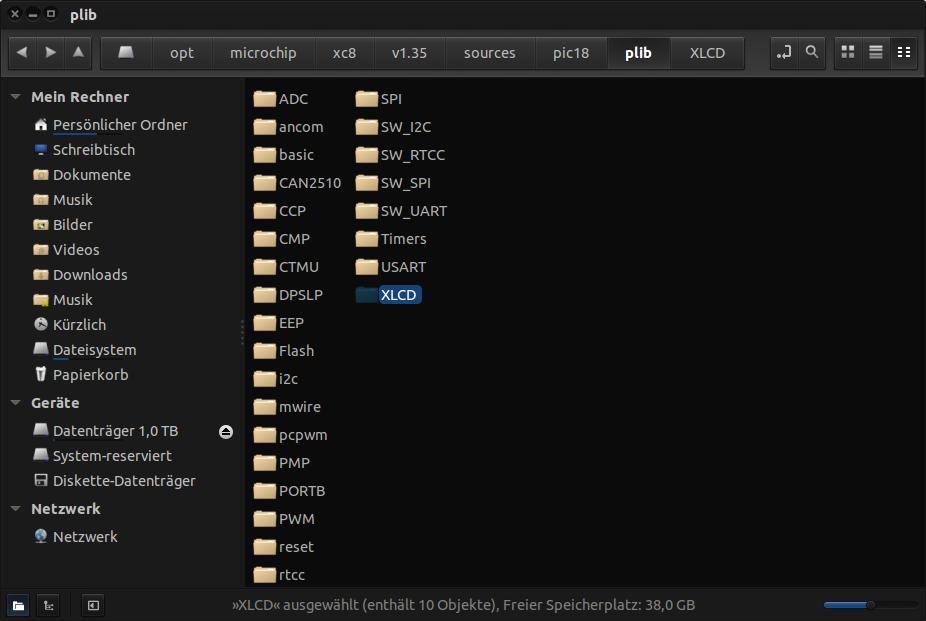
Task: Select the CMP folder icon
Action: click(x=265, y=239)
